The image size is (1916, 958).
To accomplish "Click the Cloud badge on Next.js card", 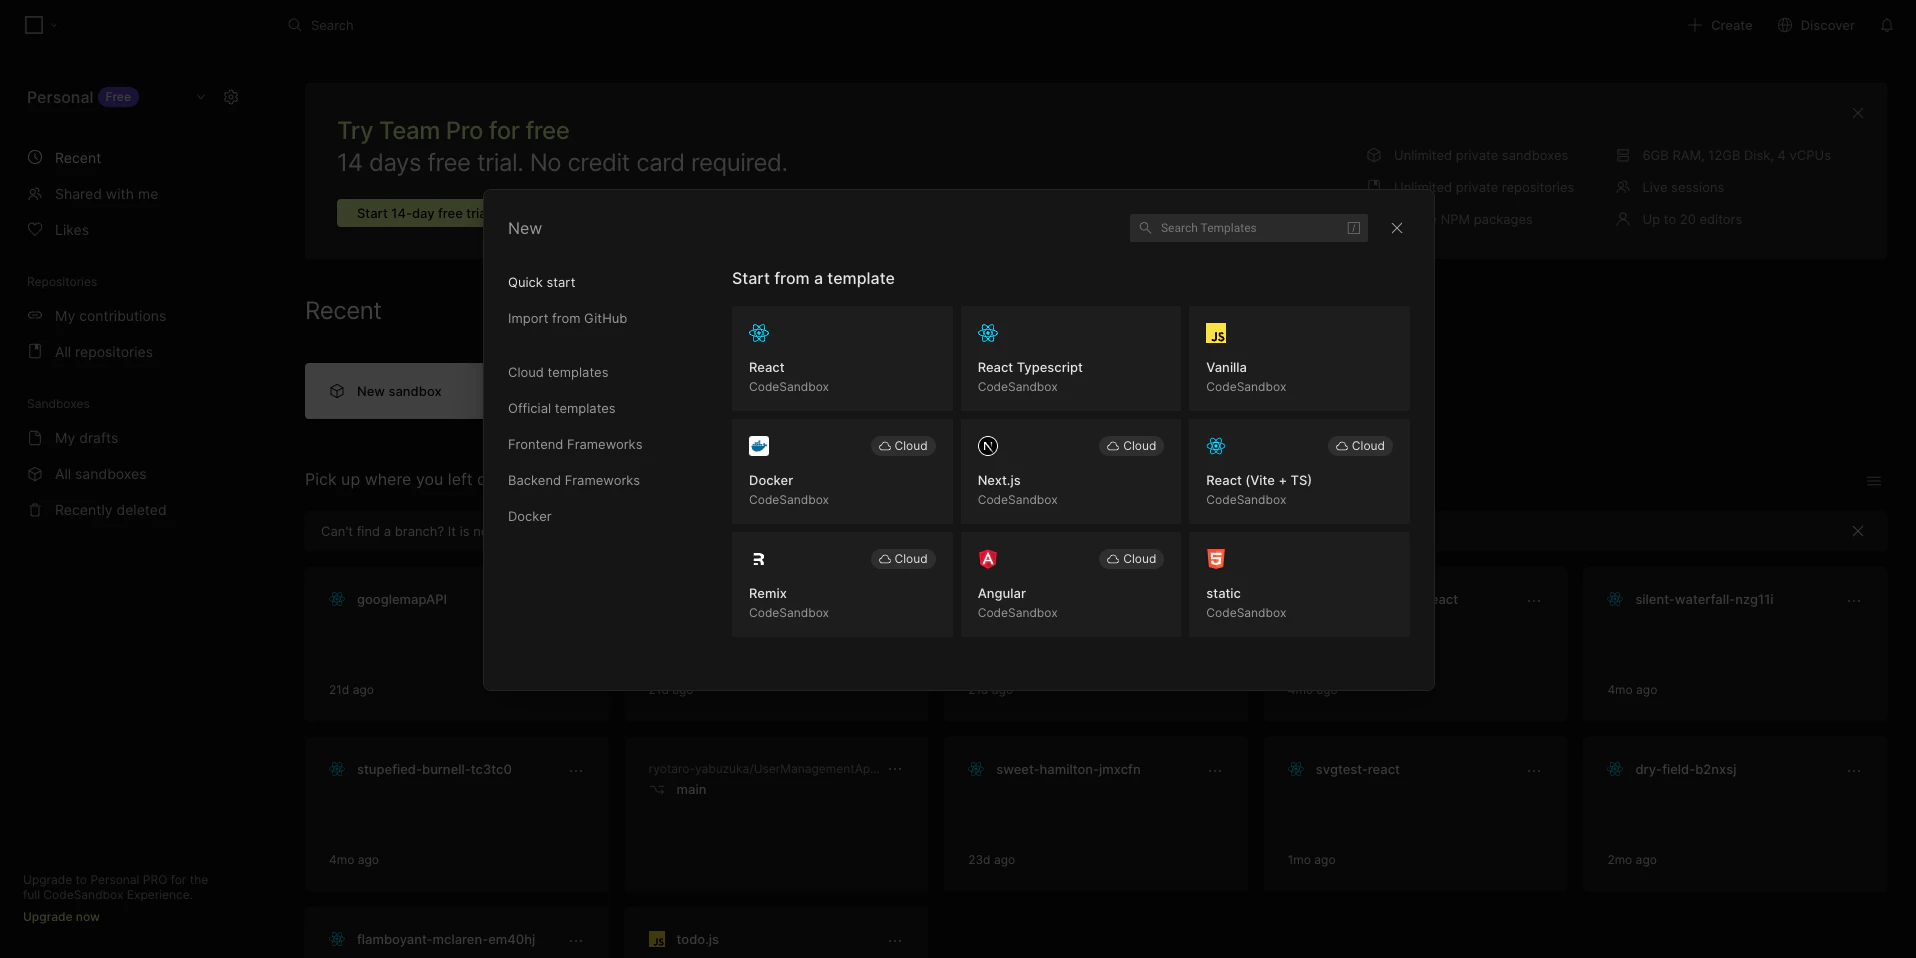I will click(1132, 446).
